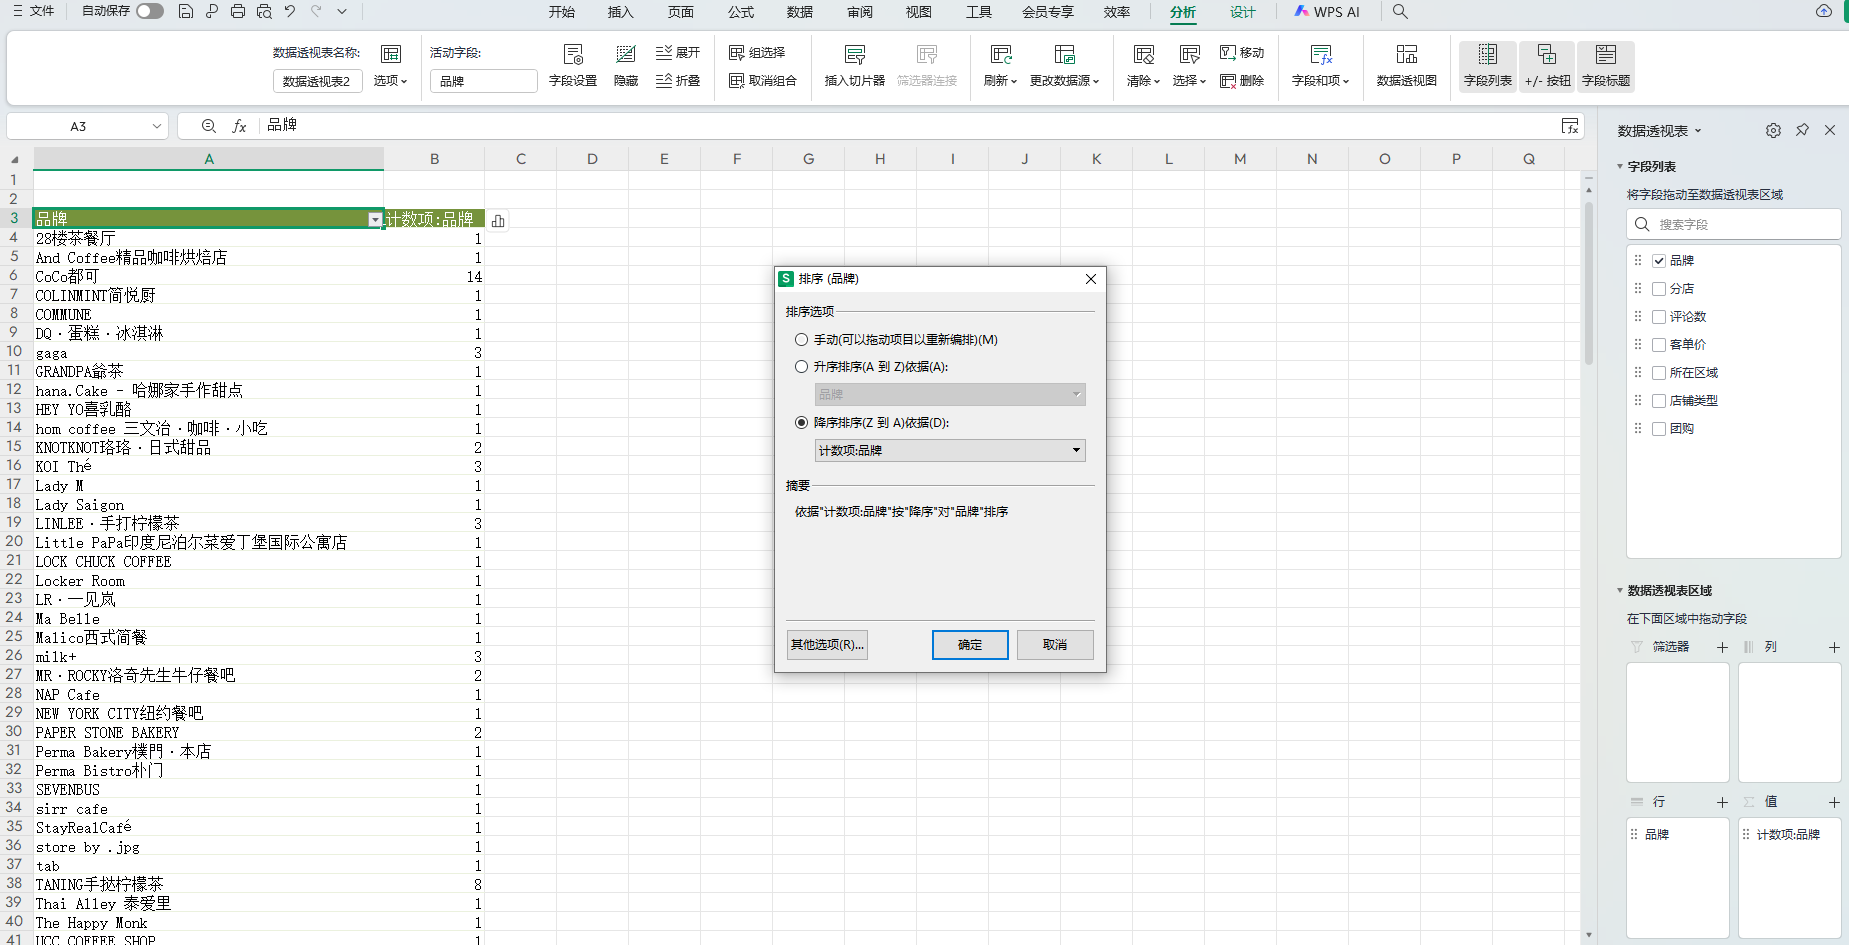Check the 评论数 field checkbox
The width and height of the screenshot is (1849, 945).
point(1659,317)
